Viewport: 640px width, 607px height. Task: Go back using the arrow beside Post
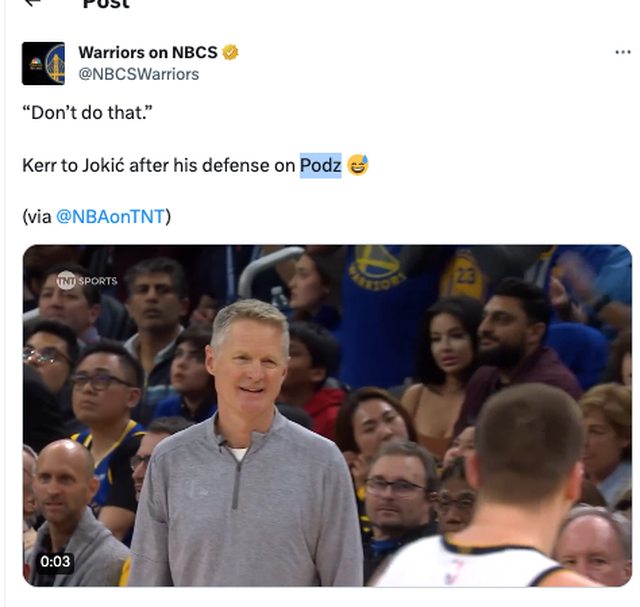33,2
